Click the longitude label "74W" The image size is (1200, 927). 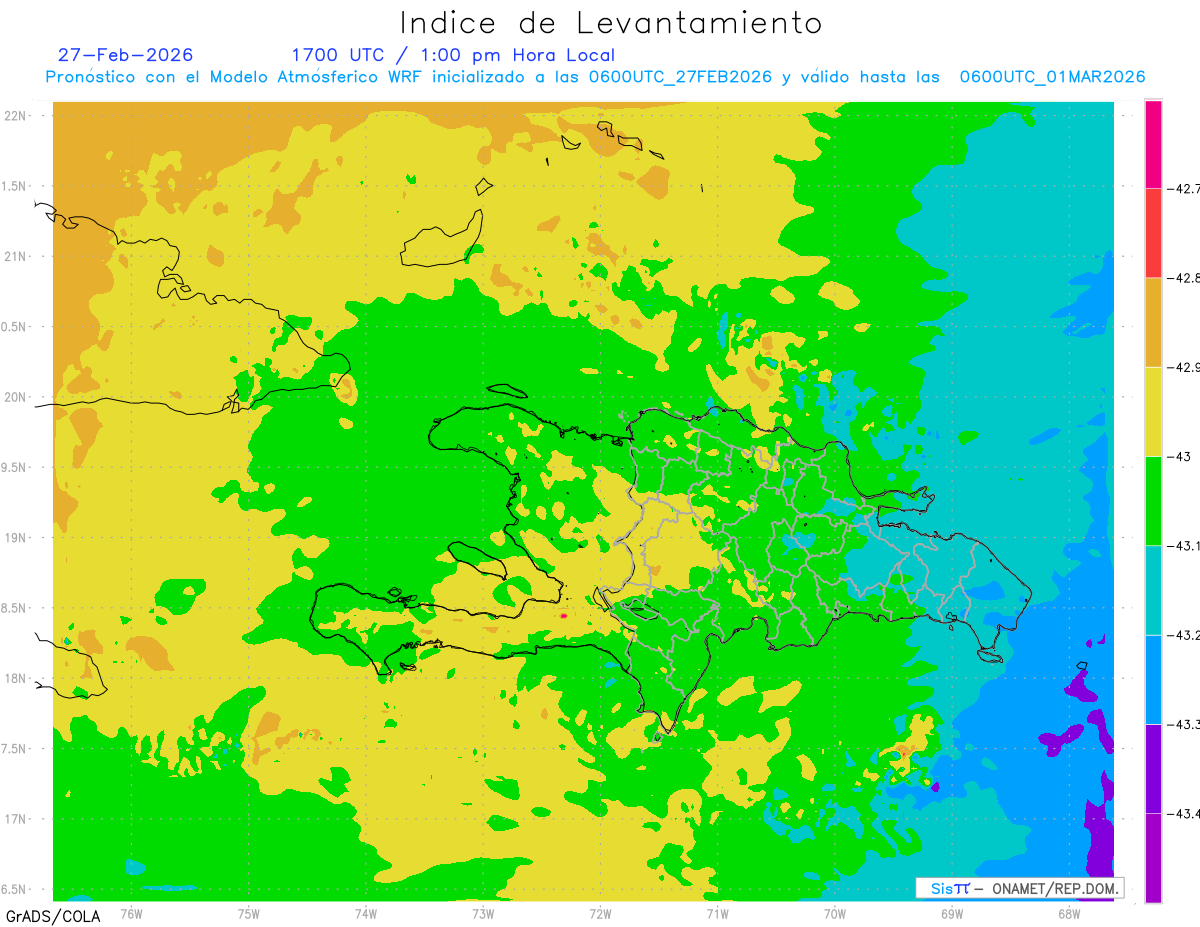(366, 913)
